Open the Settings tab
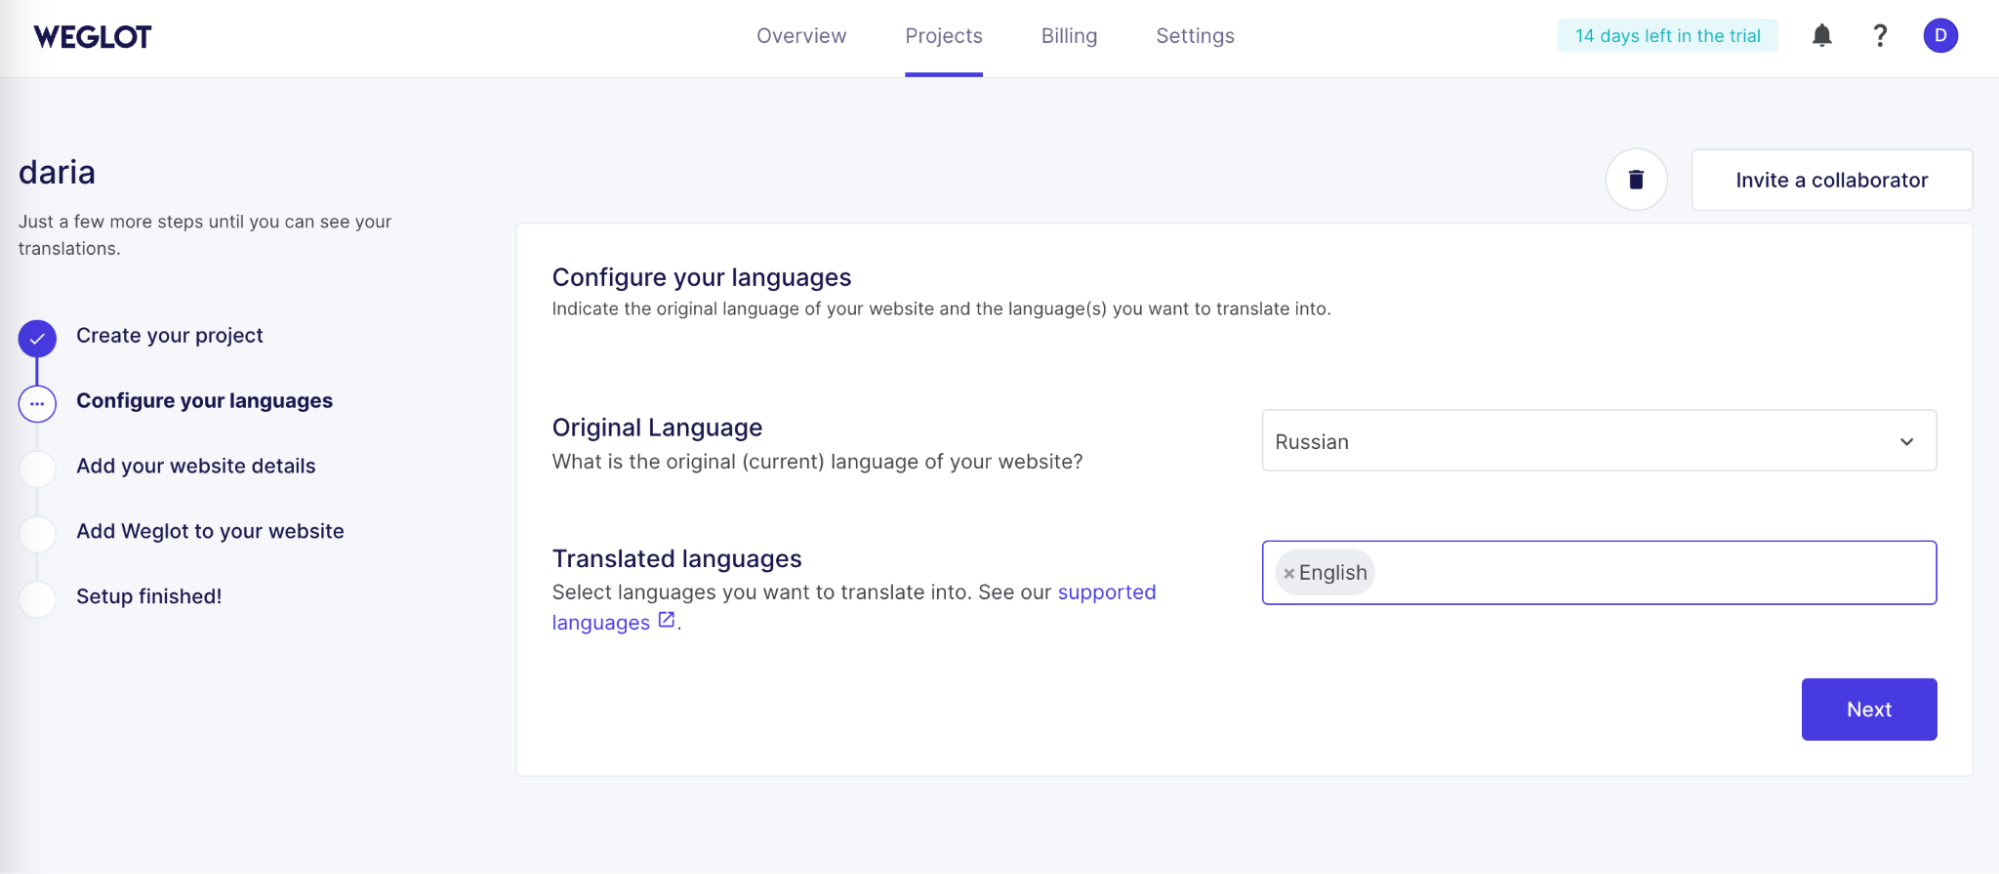Screen dimensions: 1999x874 [x=1195, y=36]
